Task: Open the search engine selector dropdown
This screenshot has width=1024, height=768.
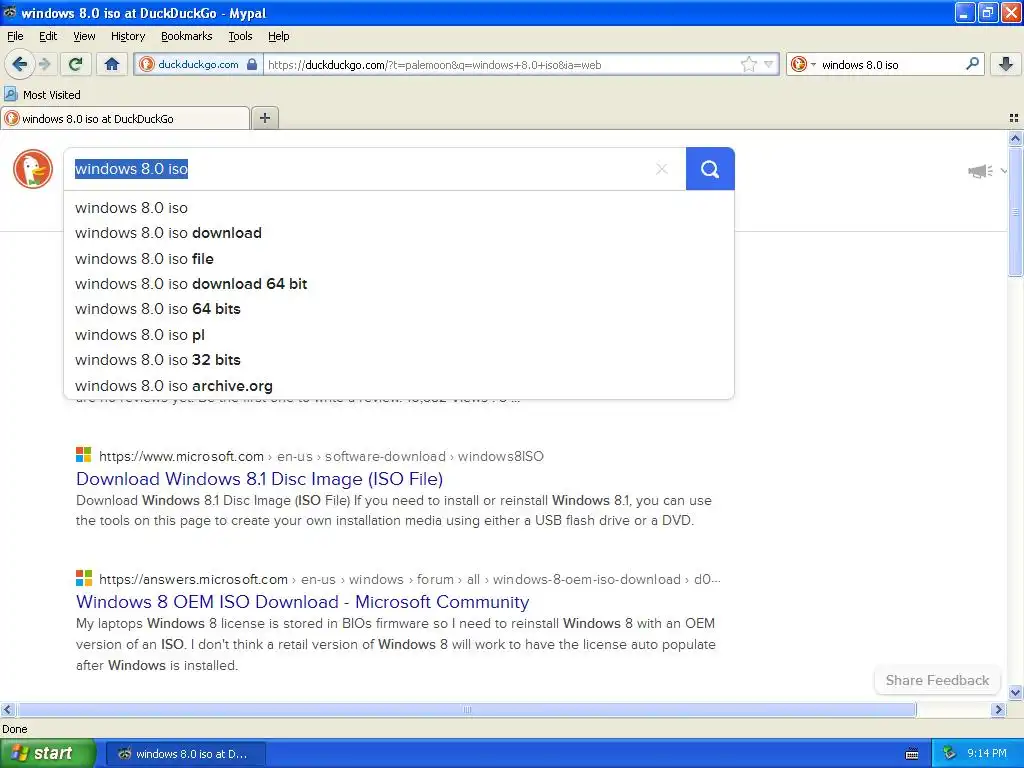Action: [803, 64]
